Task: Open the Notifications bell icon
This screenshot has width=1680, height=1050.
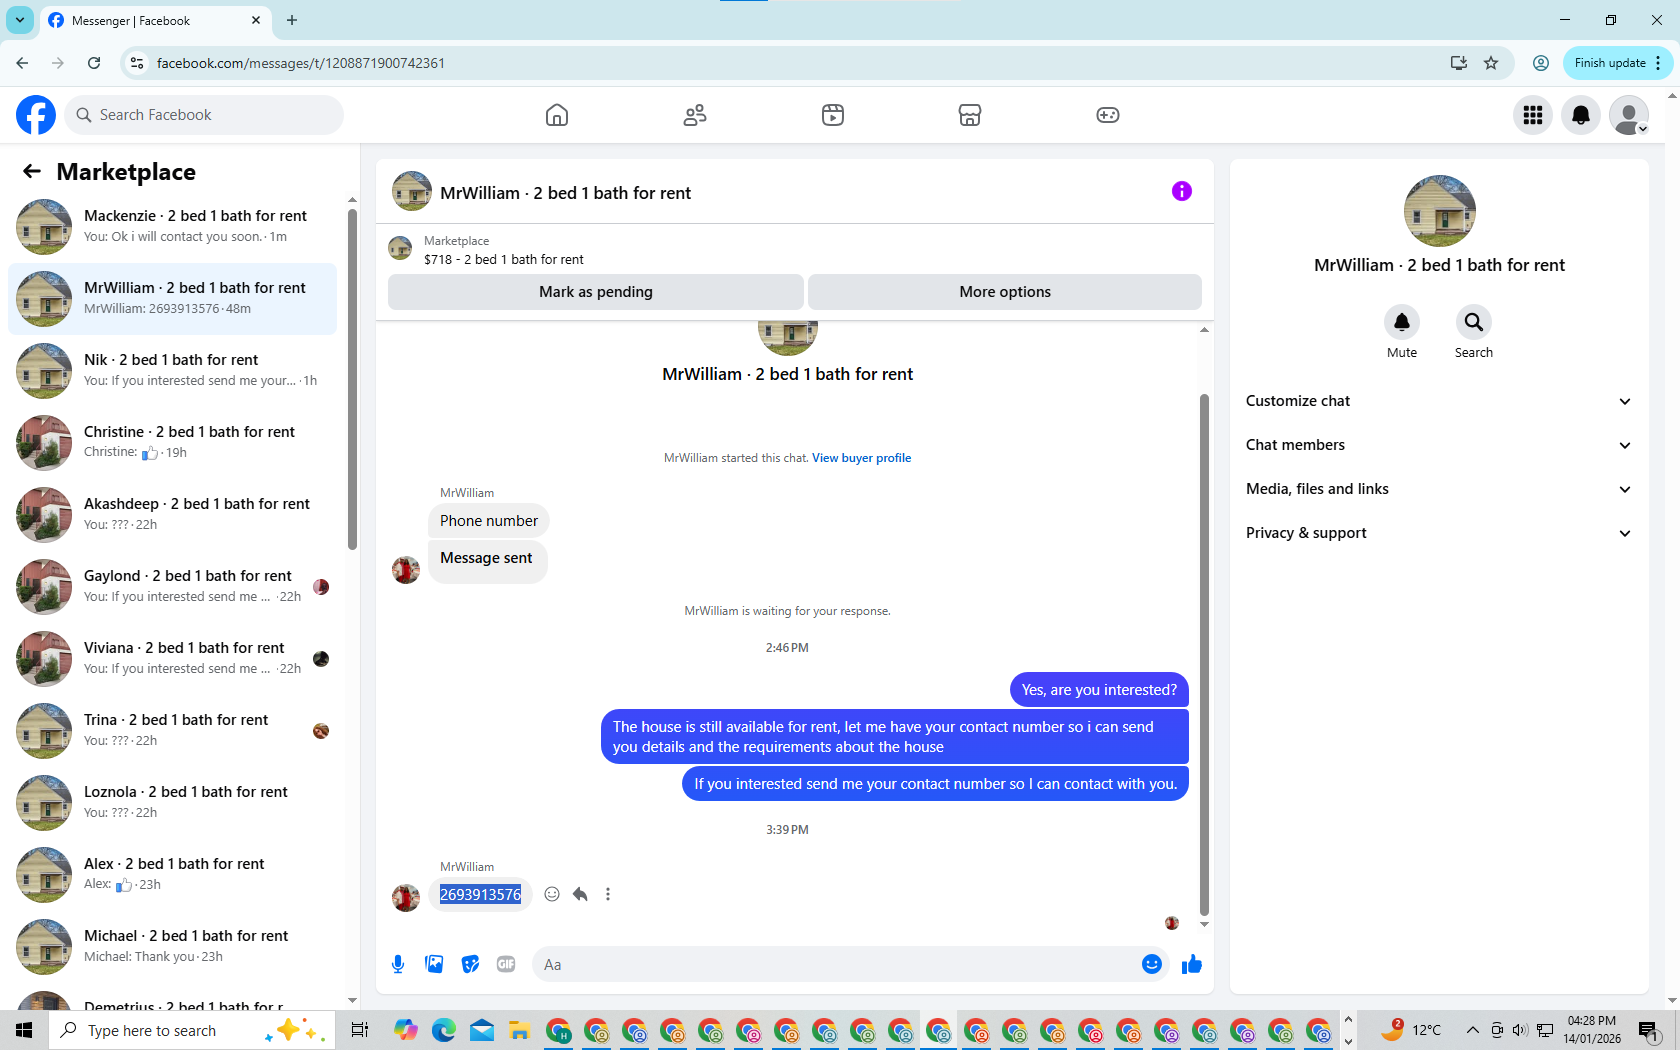Action: [1581, 115]
